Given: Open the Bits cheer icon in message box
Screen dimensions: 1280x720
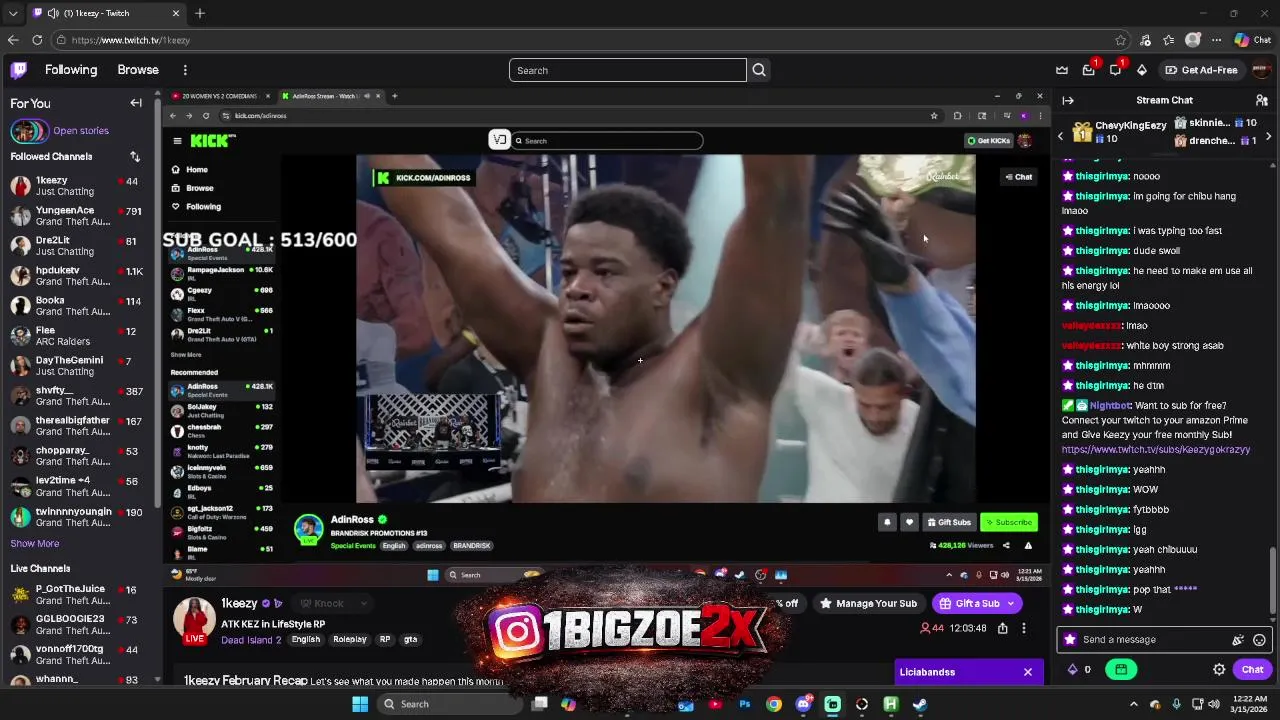Looking at the screenshot, I should coord(1238,640).
